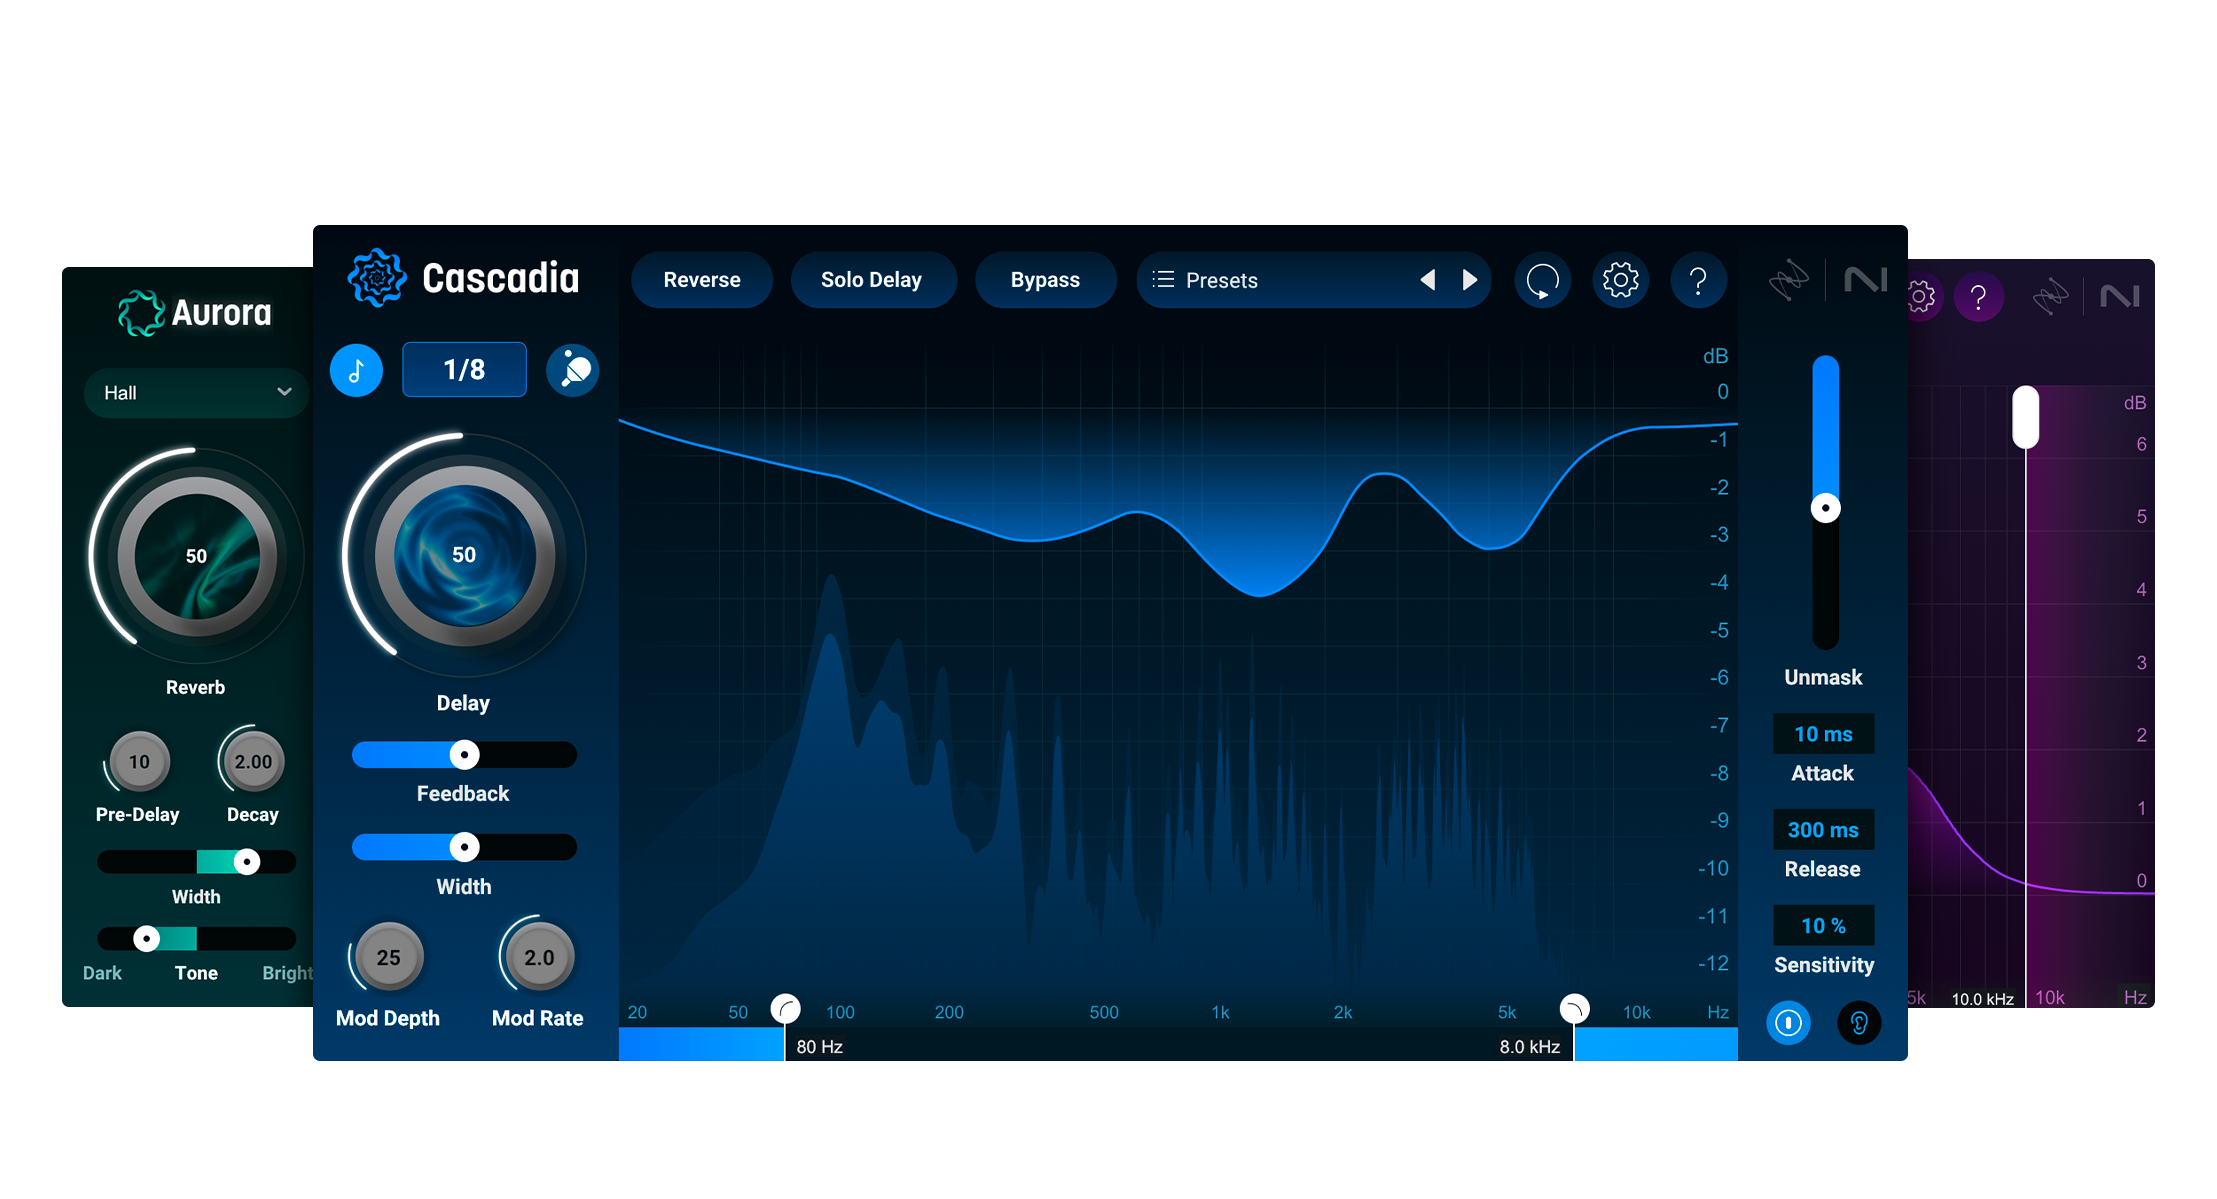Click the Unmask slider handle
2217x1199 pixels.
1826,508
